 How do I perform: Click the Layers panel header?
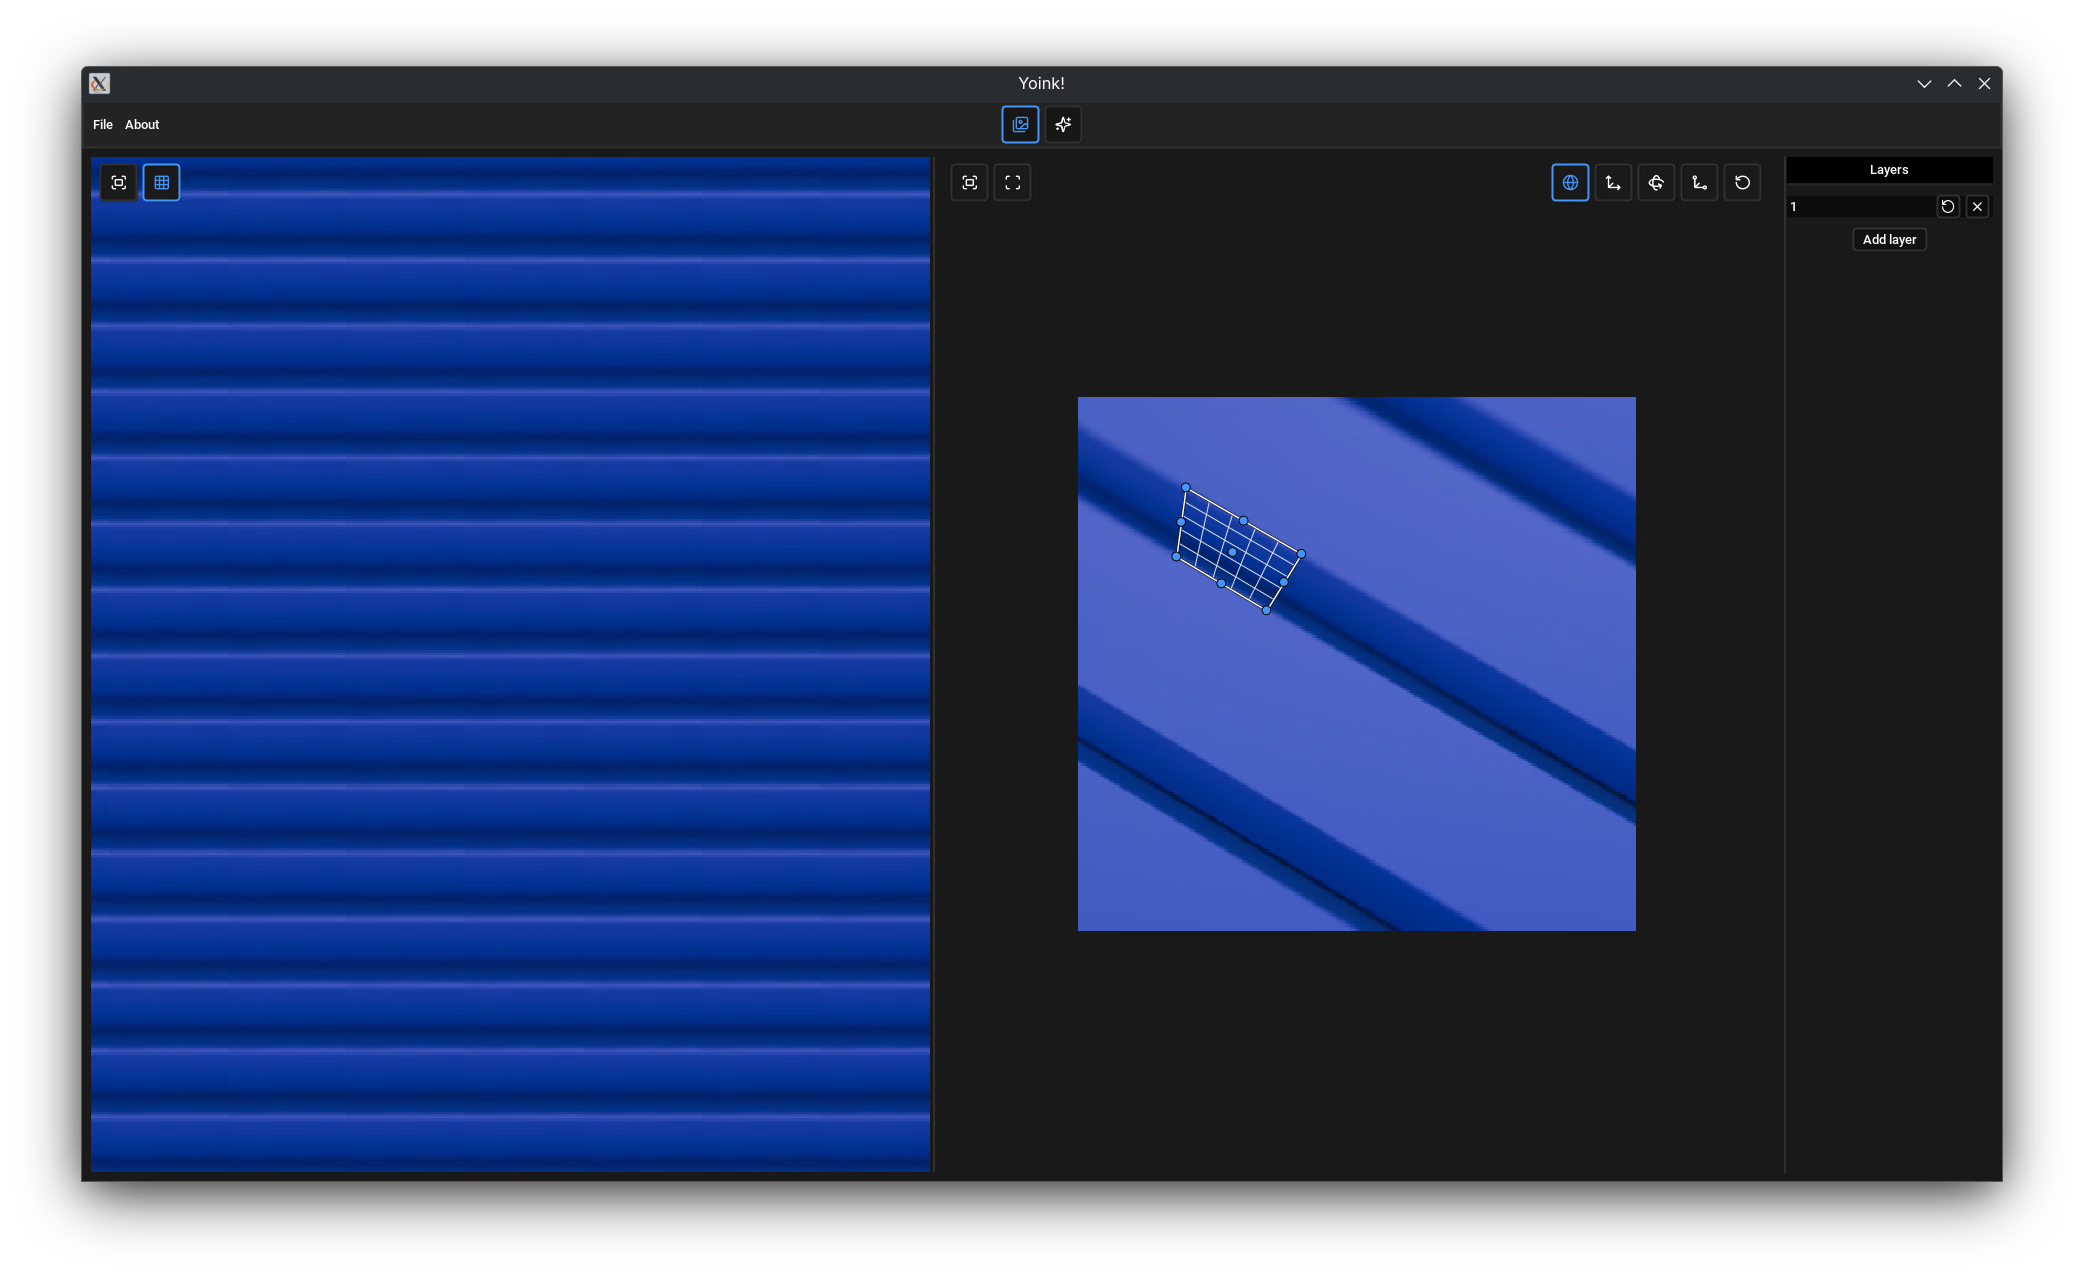pyautogui.click(x=1889, y=169)
